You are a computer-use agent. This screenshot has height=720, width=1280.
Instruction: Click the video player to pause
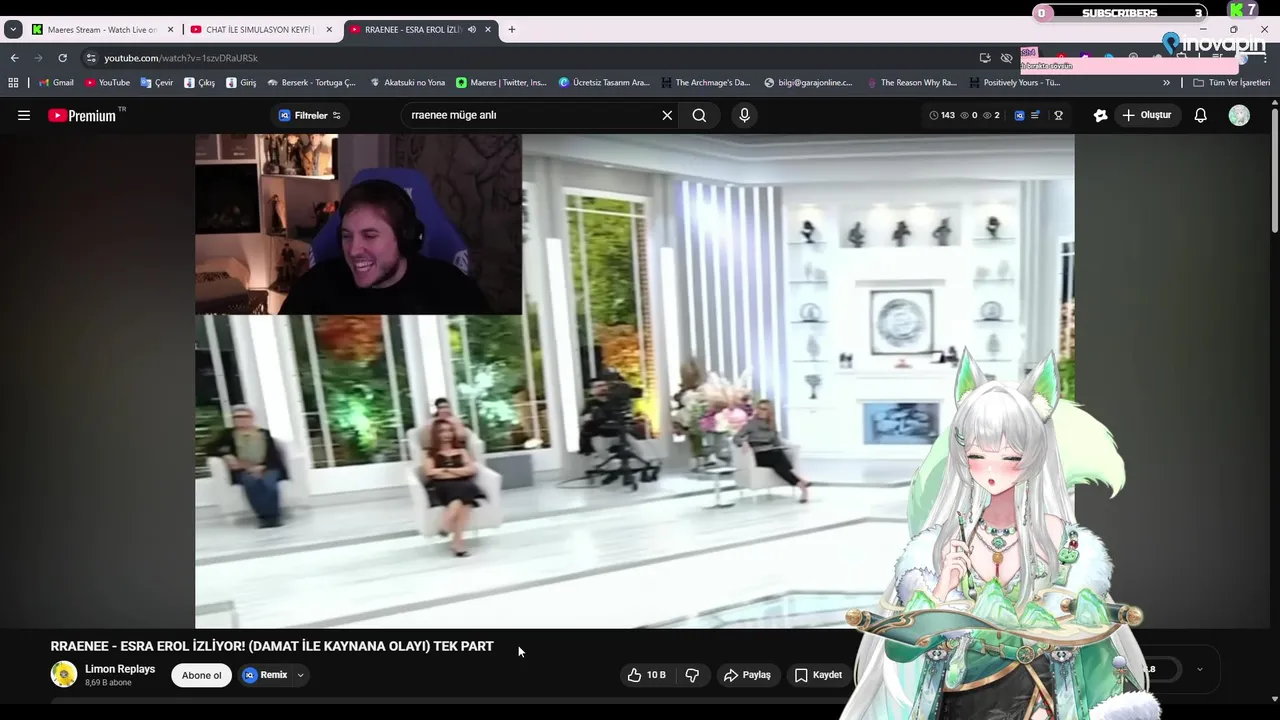pos(634,381)
